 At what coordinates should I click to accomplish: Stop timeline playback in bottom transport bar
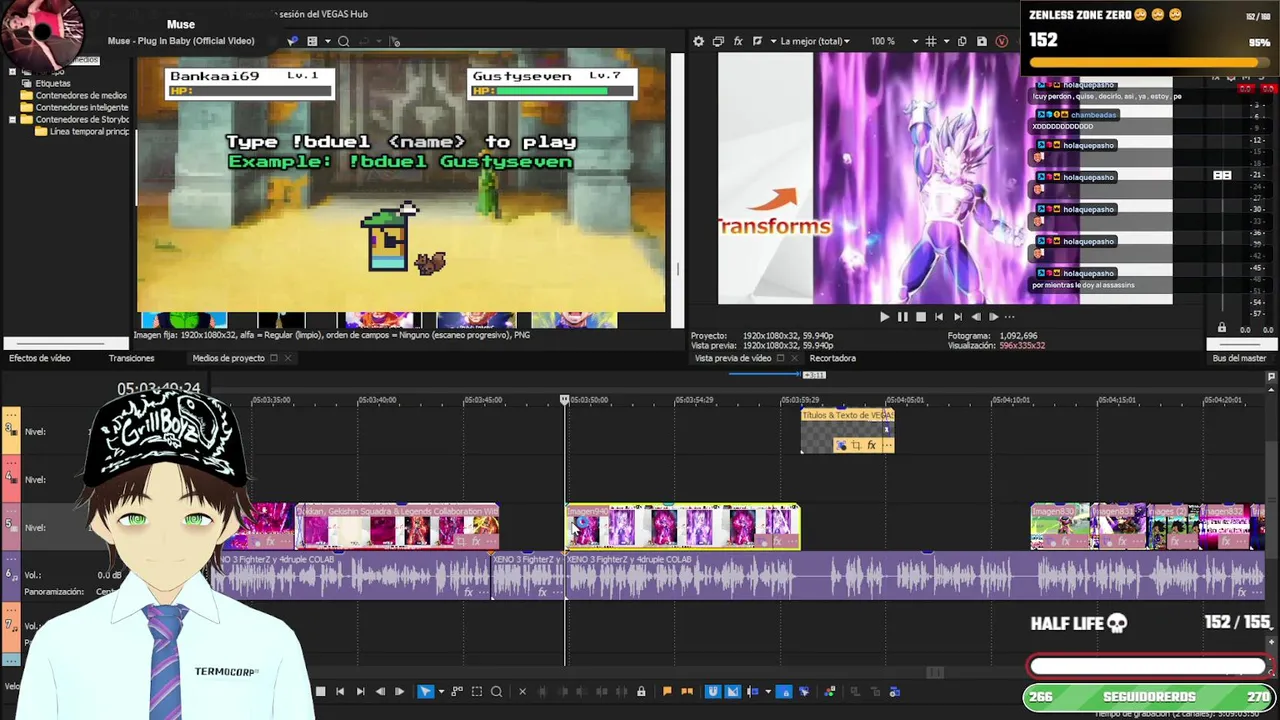tap(320, 691)
